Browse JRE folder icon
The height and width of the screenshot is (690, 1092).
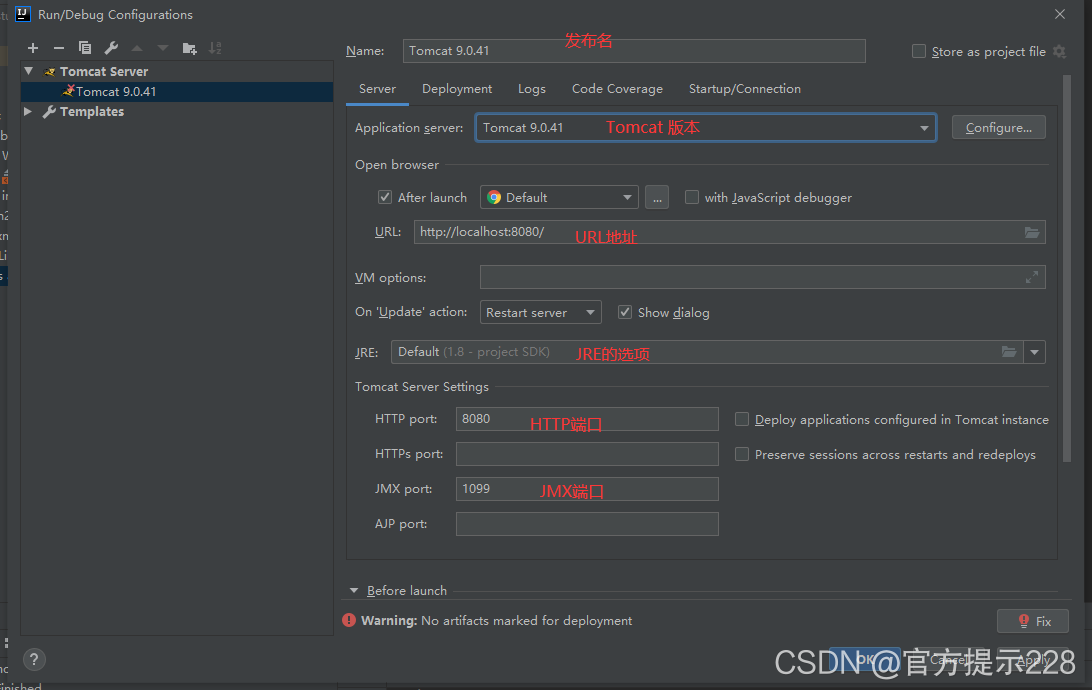[x=1009, y=352]
